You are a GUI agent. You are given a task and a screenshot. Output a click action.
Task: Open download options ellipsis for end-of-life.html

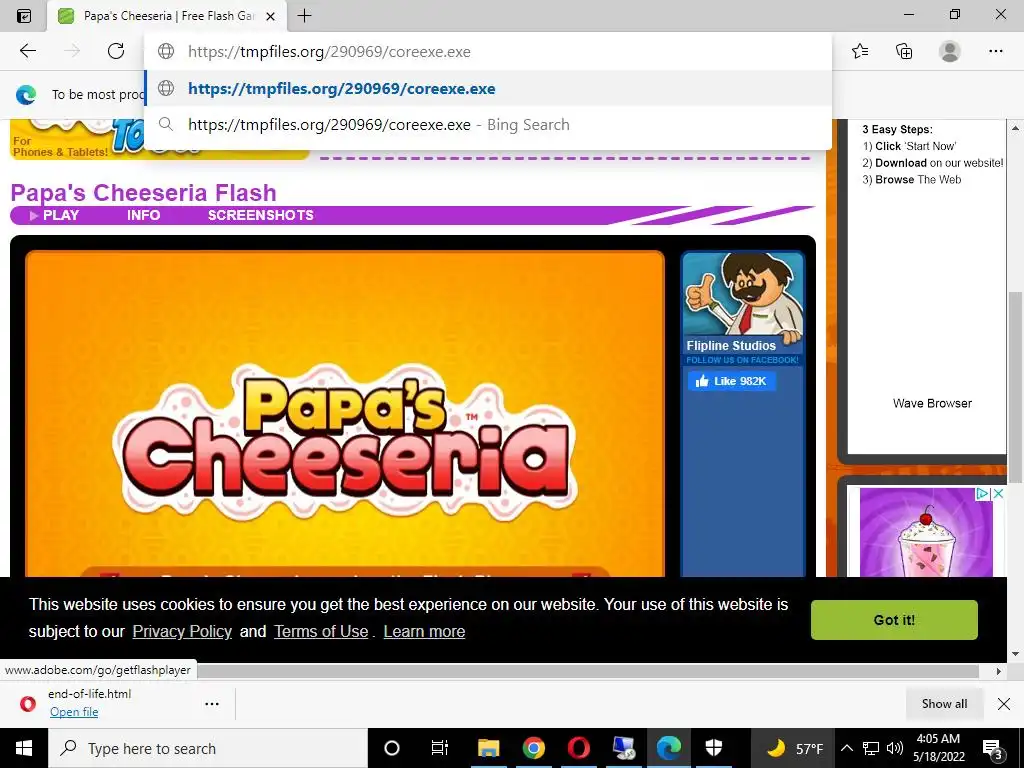coord(212,704)
